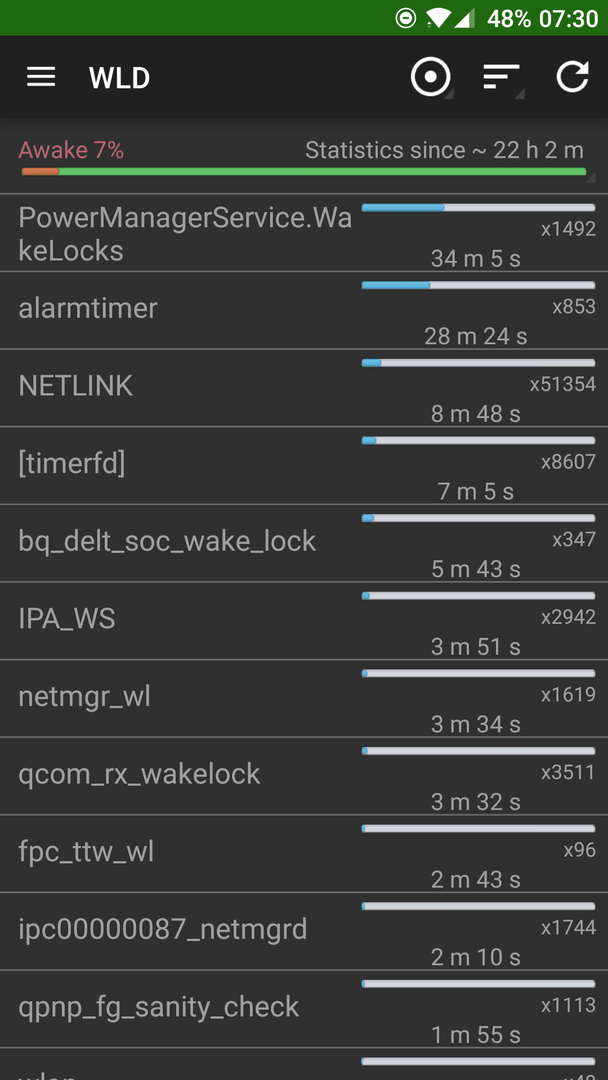Image resolution: width=608 pixels, height=1080 pixels.
Task: Expand the Statistics since time dropdown
Action: point(445,151)
